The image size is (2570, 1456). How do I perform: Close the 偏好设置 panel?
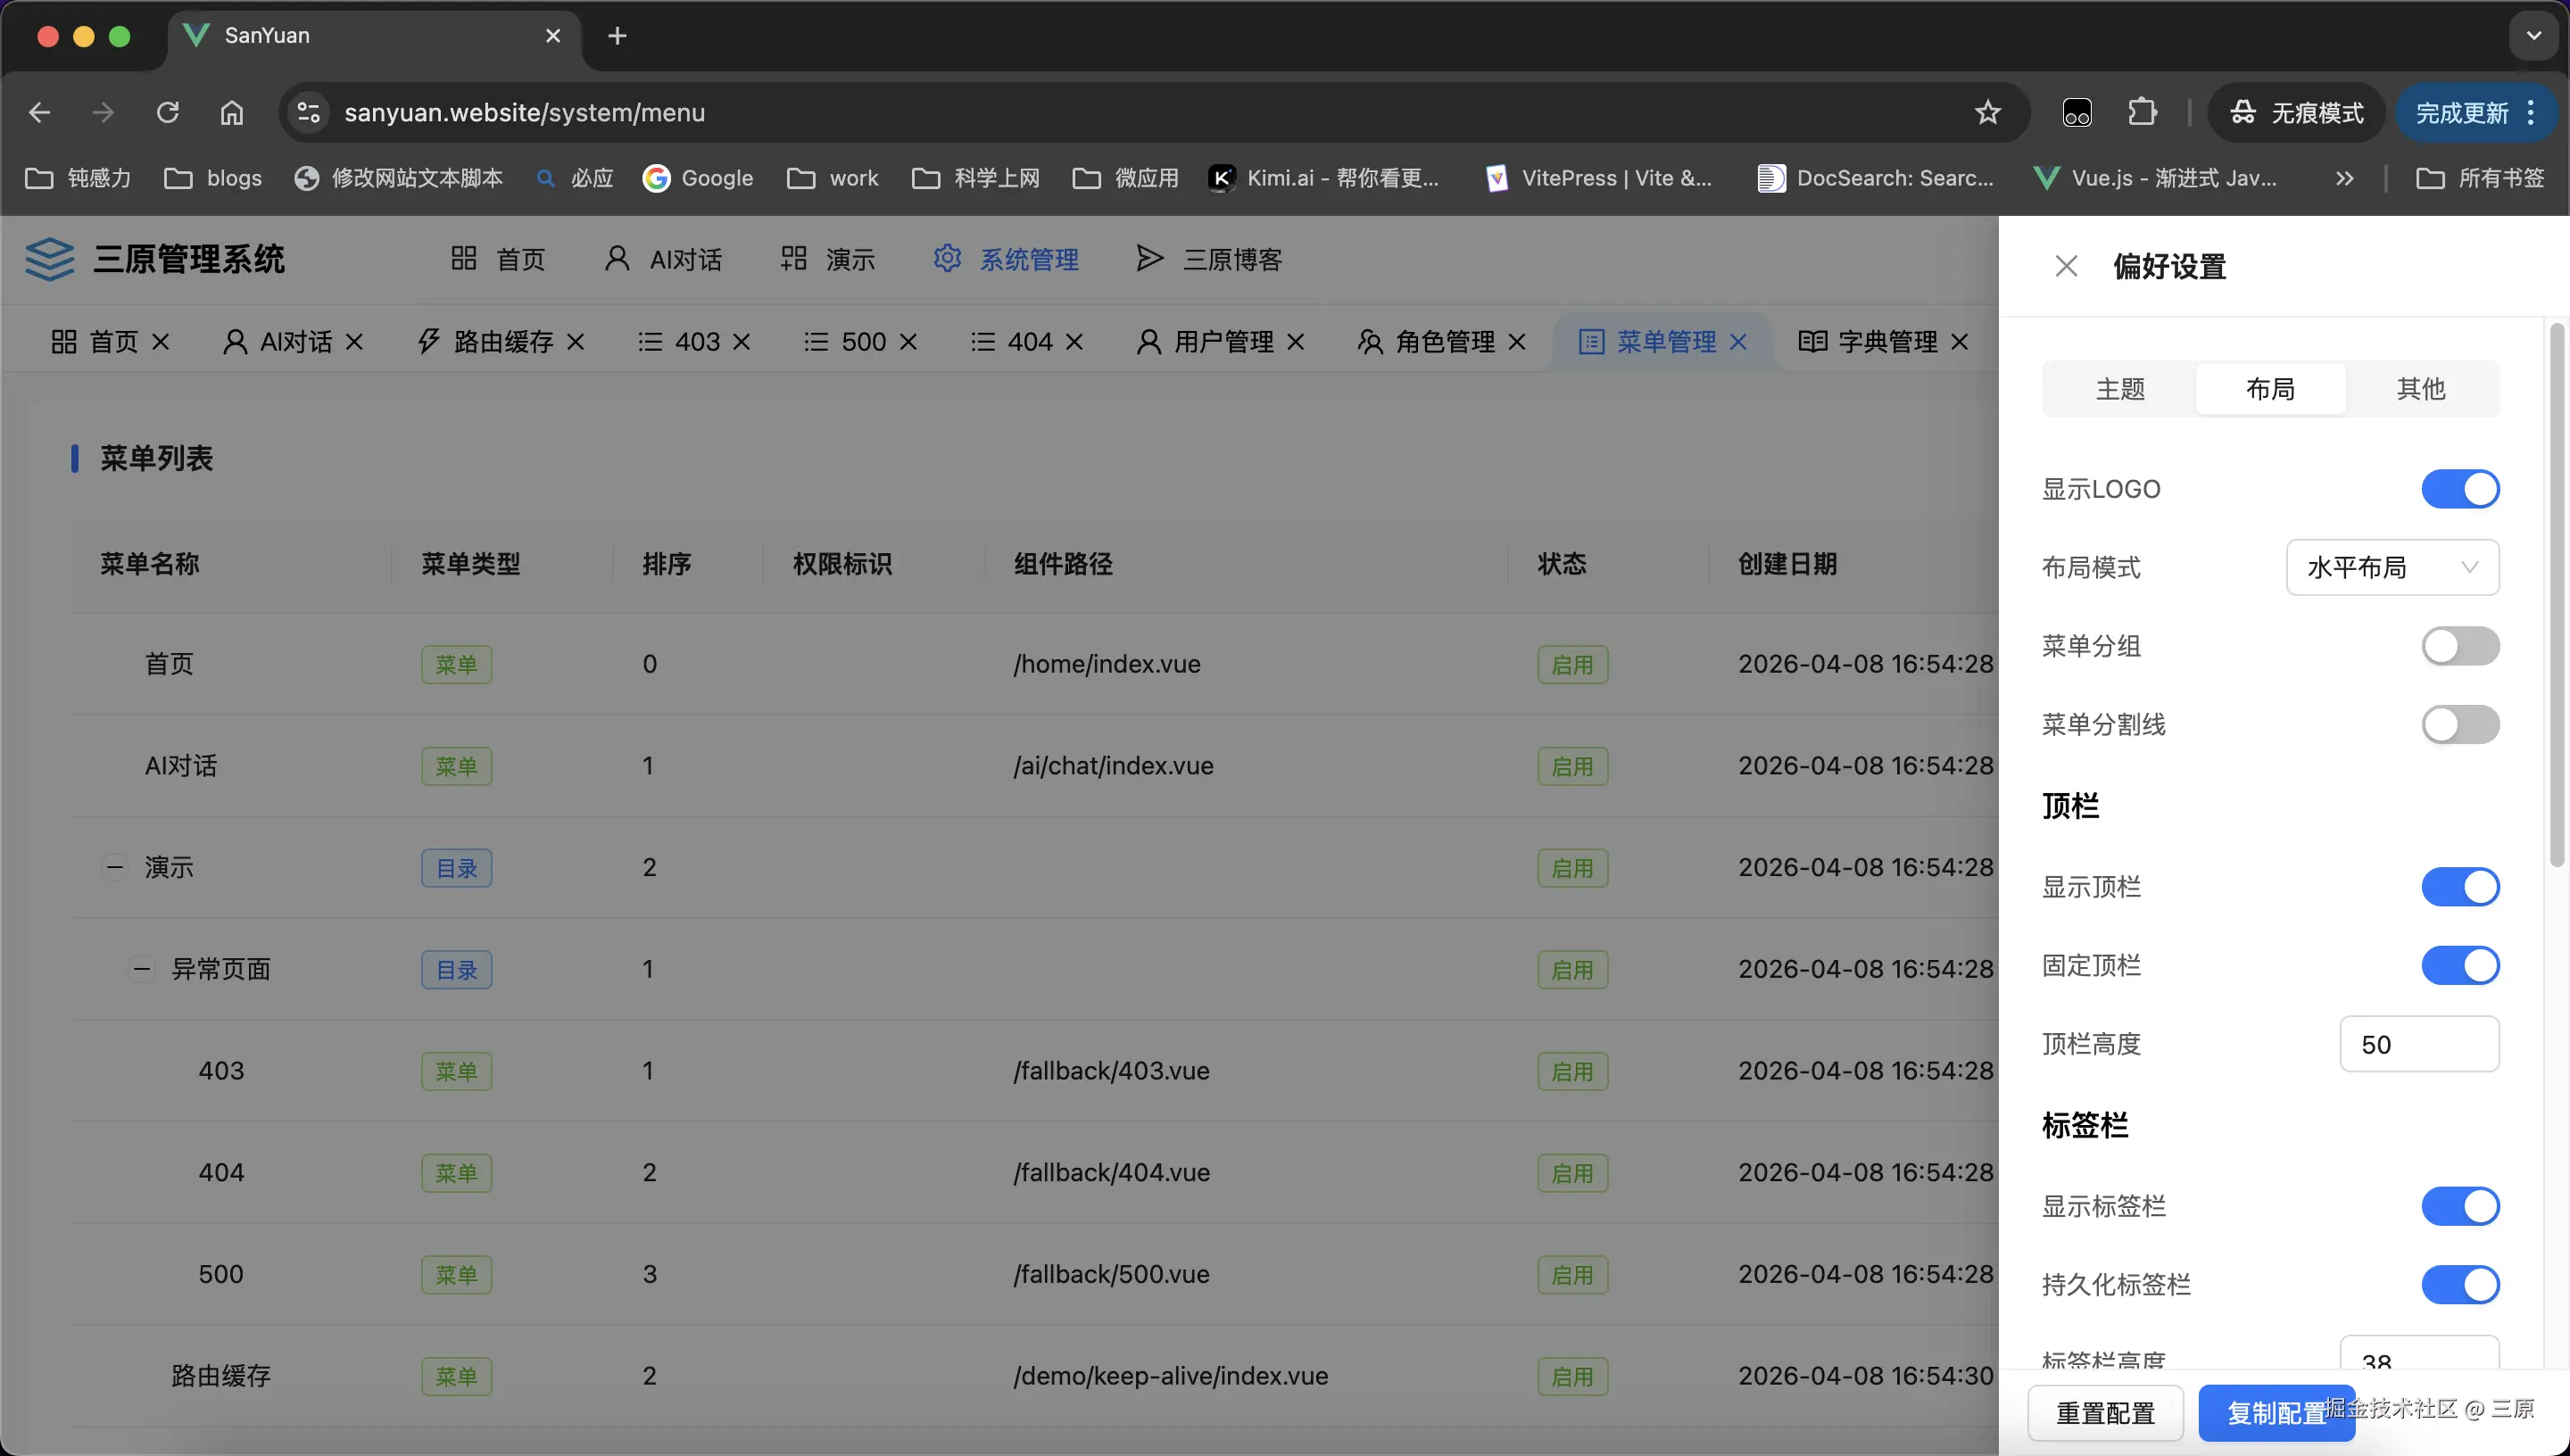click(2067, 265)
